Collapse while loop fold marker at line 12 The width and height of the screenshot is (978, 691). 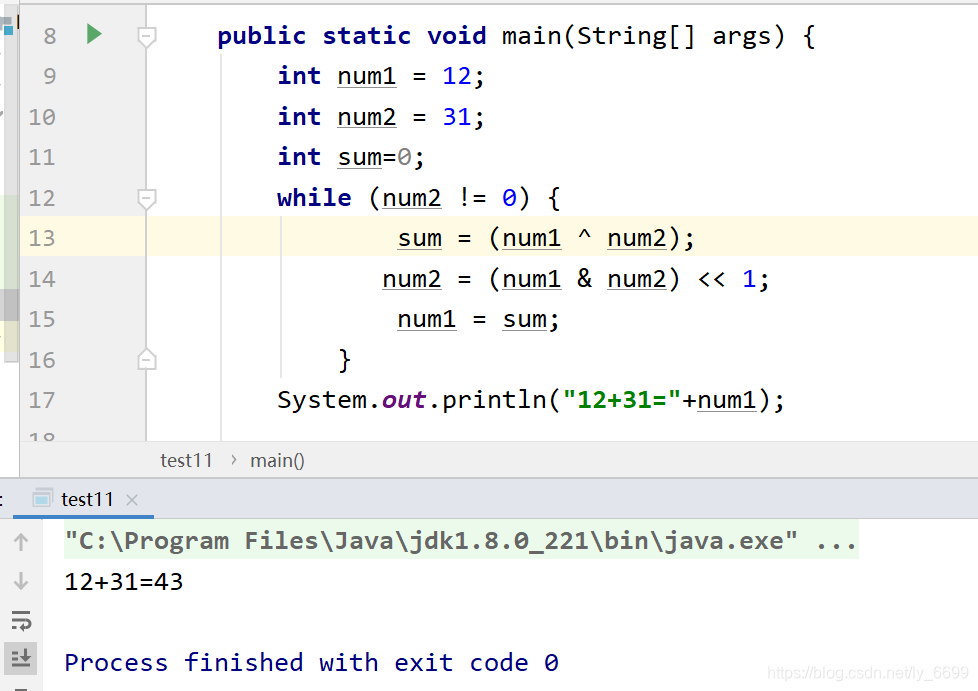click(x=147, y=199)
